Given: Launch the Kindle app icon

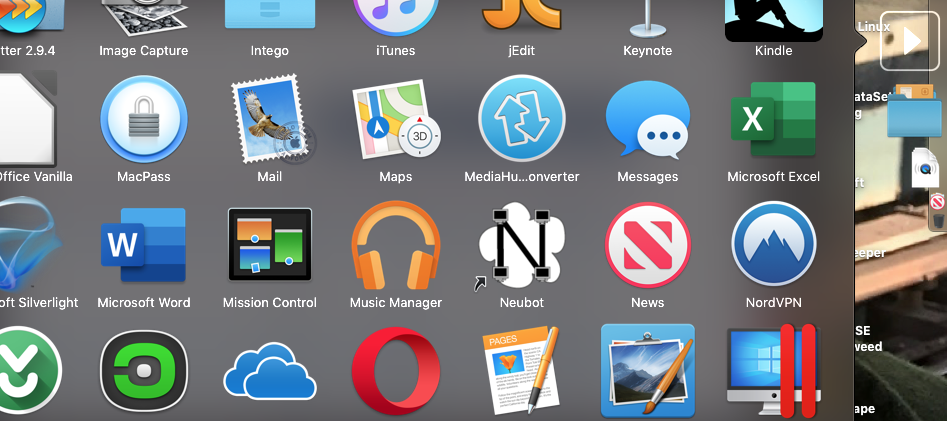Looking at the screenshot, I should [774, 20].
